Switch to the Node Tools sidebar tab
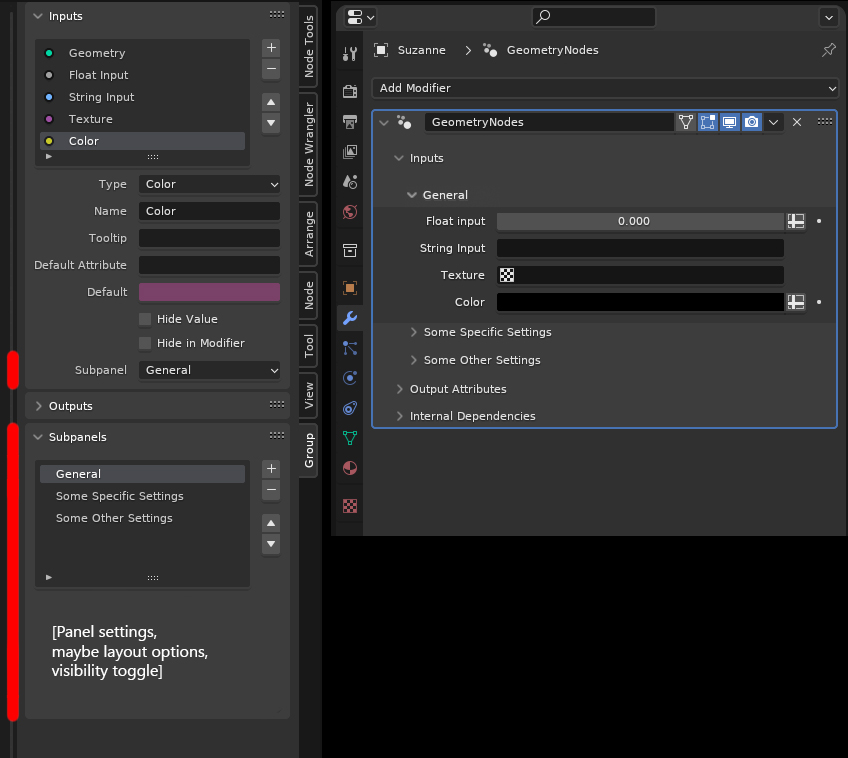 (308, 46)
